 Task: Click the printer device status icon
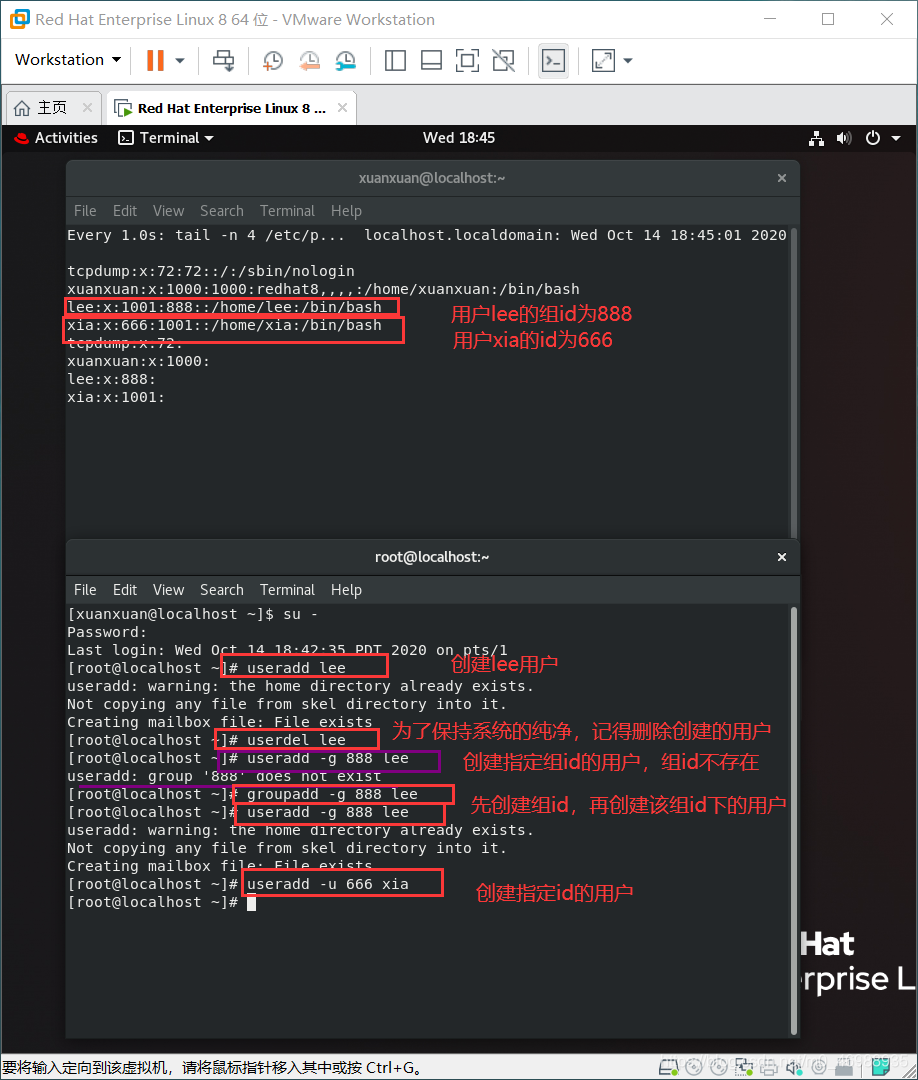tap(769, 1068)
